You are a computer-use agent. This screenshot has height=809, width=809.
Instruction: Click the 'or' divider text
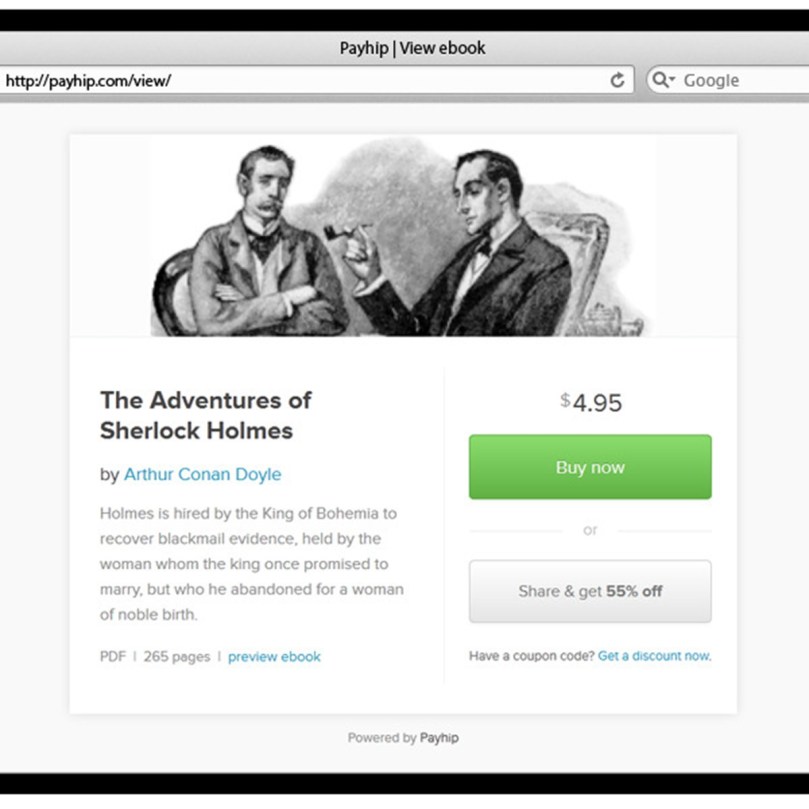[590, 530]
